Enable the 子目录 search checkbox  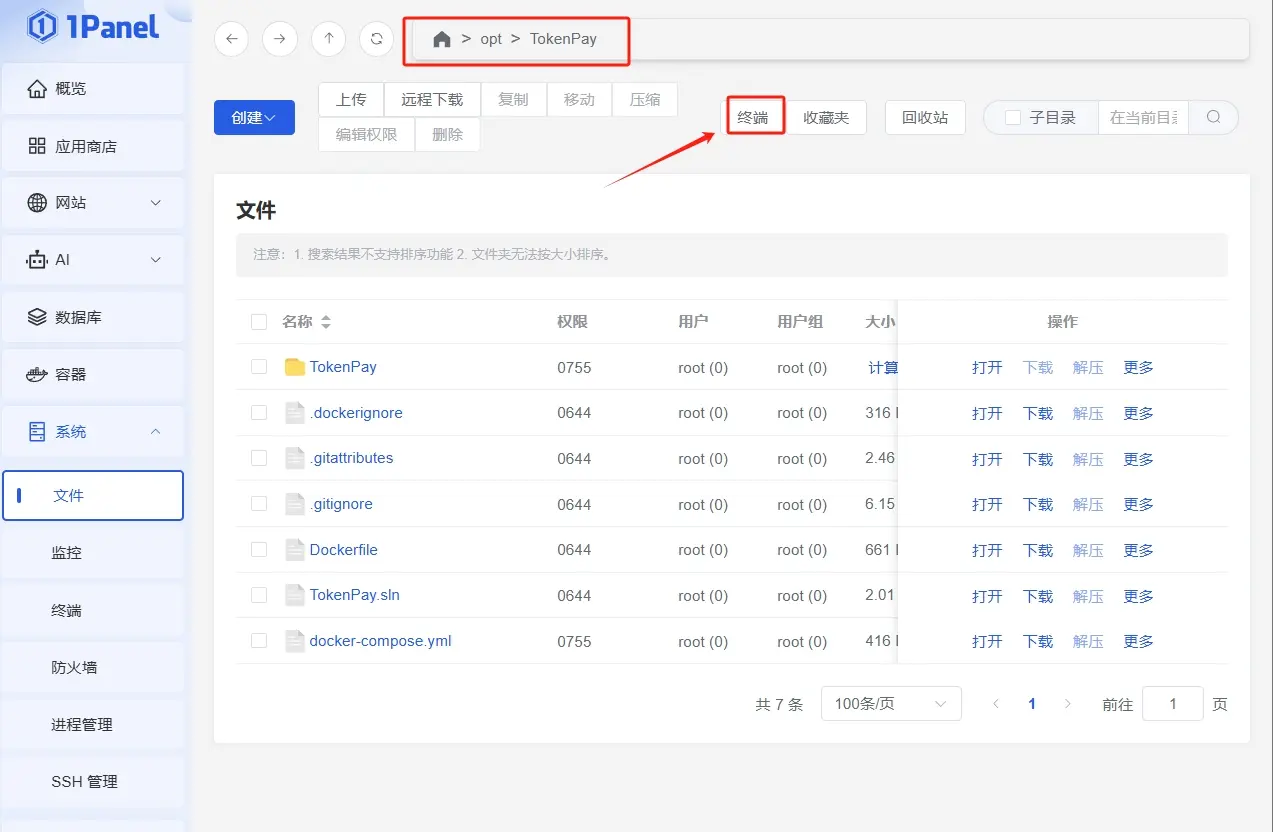tap(1013, 118)
